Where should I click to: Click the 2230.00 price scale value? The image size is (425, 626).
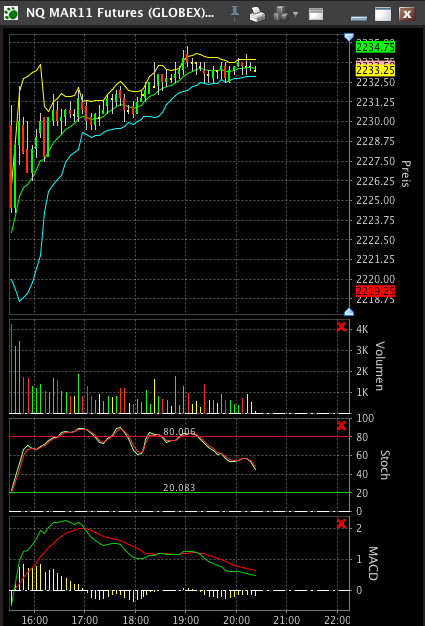(375, 121)
